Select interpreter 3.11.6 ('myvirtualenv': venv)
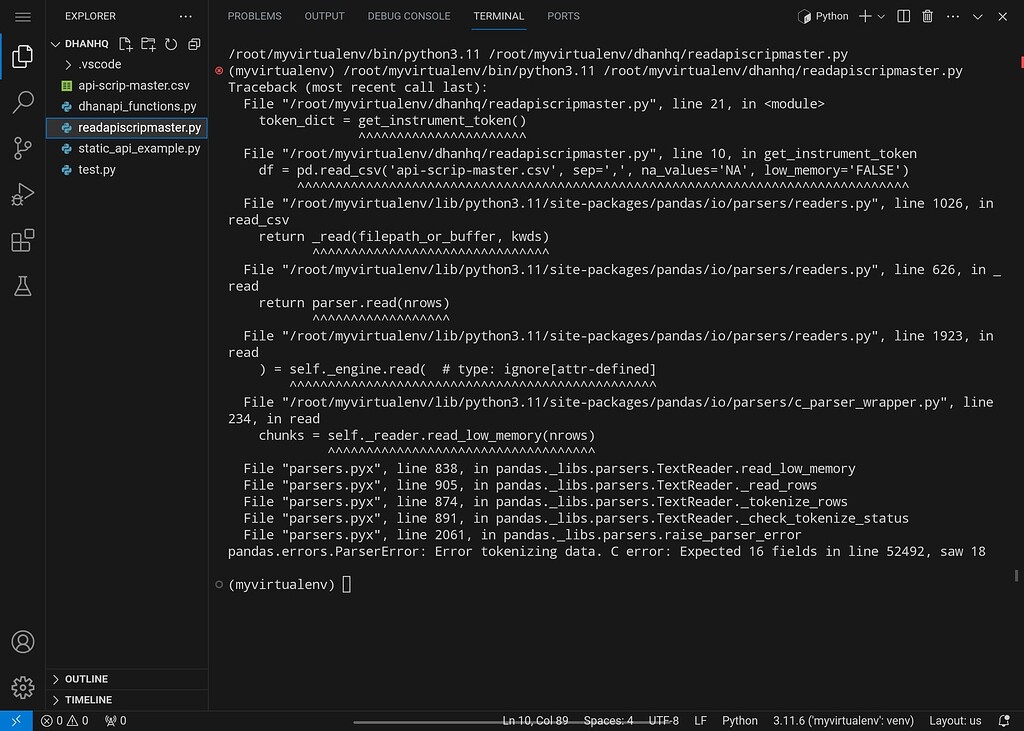Viewport: 1024px width, 731px height. [843, 721]
